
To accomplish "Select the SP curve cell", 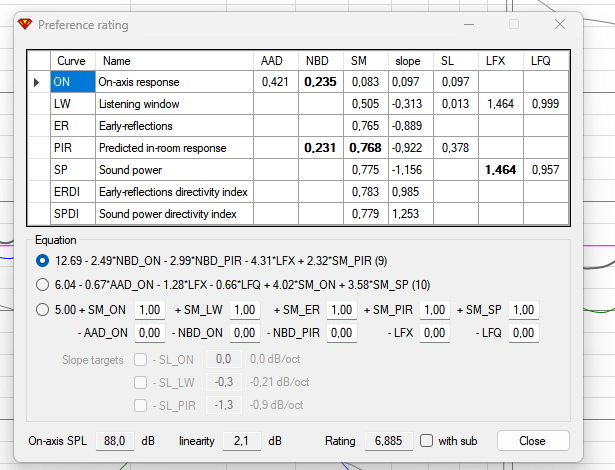I will click(x=73, y=170).
